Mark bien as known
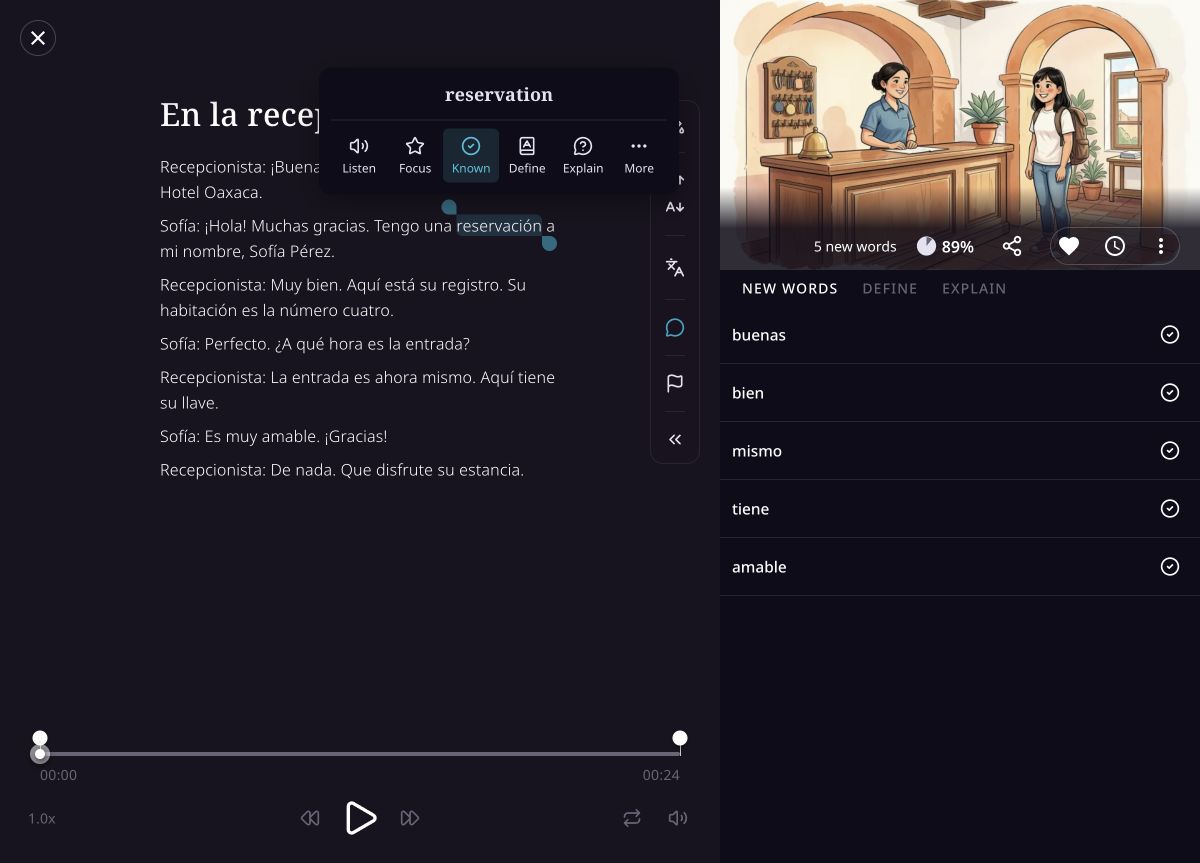The height and width of the screenshot is (863, 1200). [x=1170, y=393]
